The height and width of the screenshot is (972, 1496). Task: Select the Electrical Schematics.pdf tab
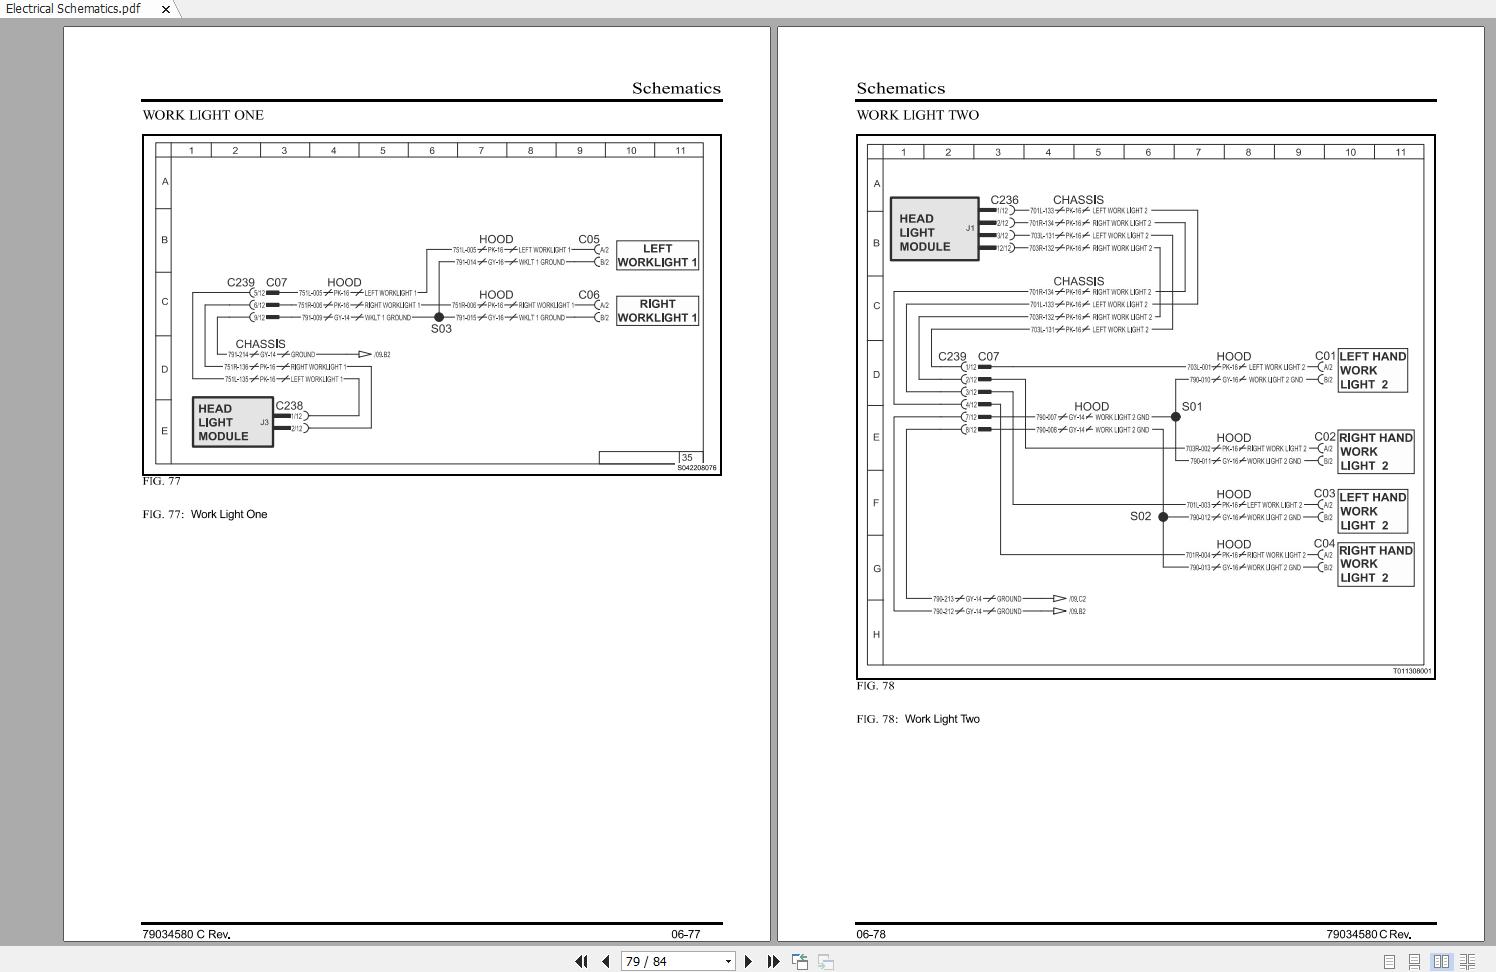click(x=73, y=9)
